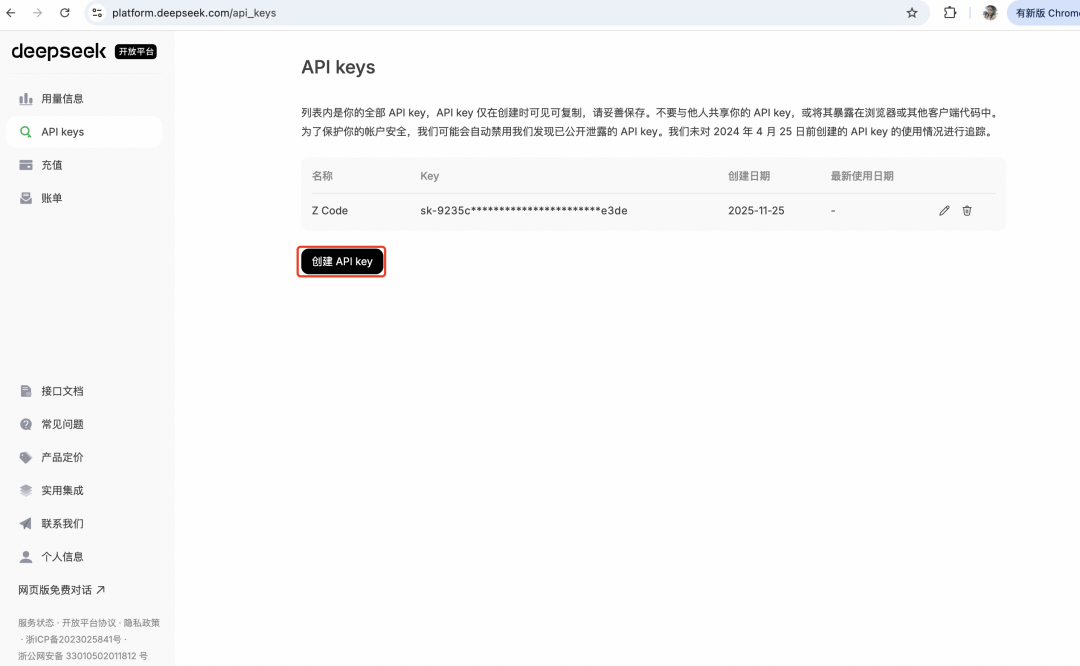This screenshot has height=666, width=1080.
Task: Open 实用集成 in the sidebar
Action: click(x=84, y=490)
